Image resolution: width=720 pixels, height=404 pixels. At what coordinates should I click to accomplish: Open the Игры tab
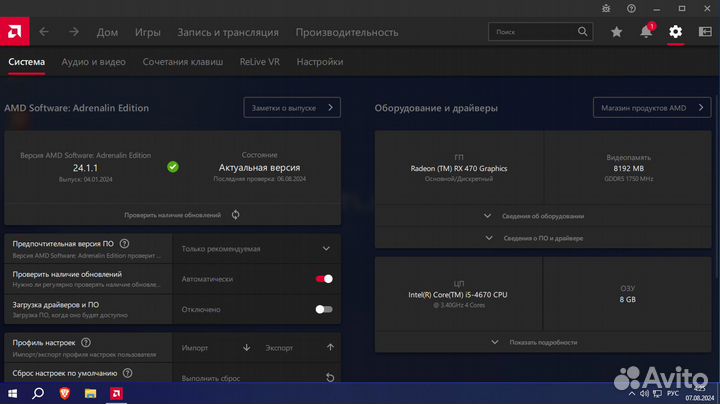click(147, 32)
